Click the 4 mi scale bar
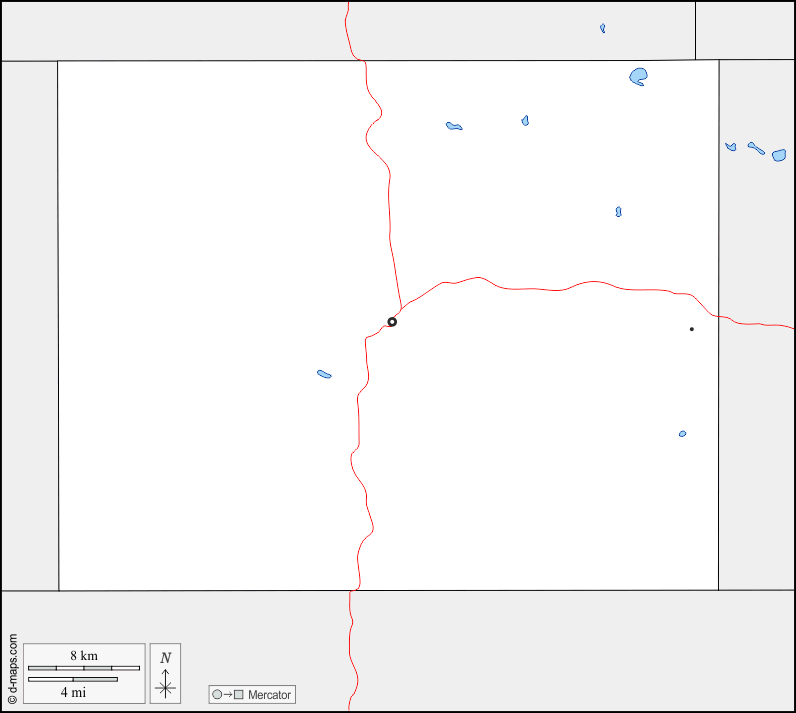The image size is (796, 713). 72,679
